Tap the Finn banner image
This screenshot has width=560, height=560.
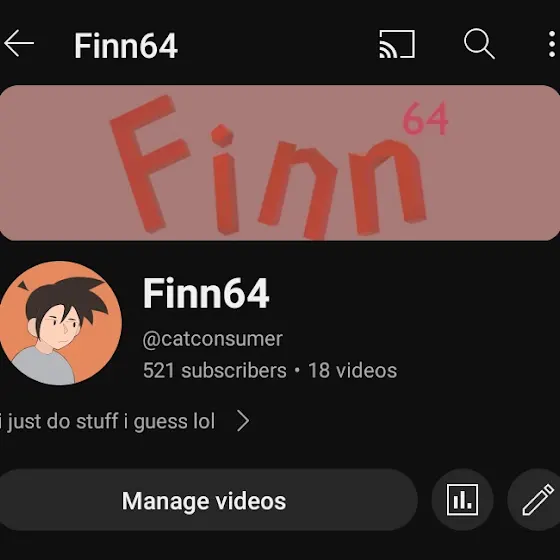pyautogui.click(x=280, y=162)
